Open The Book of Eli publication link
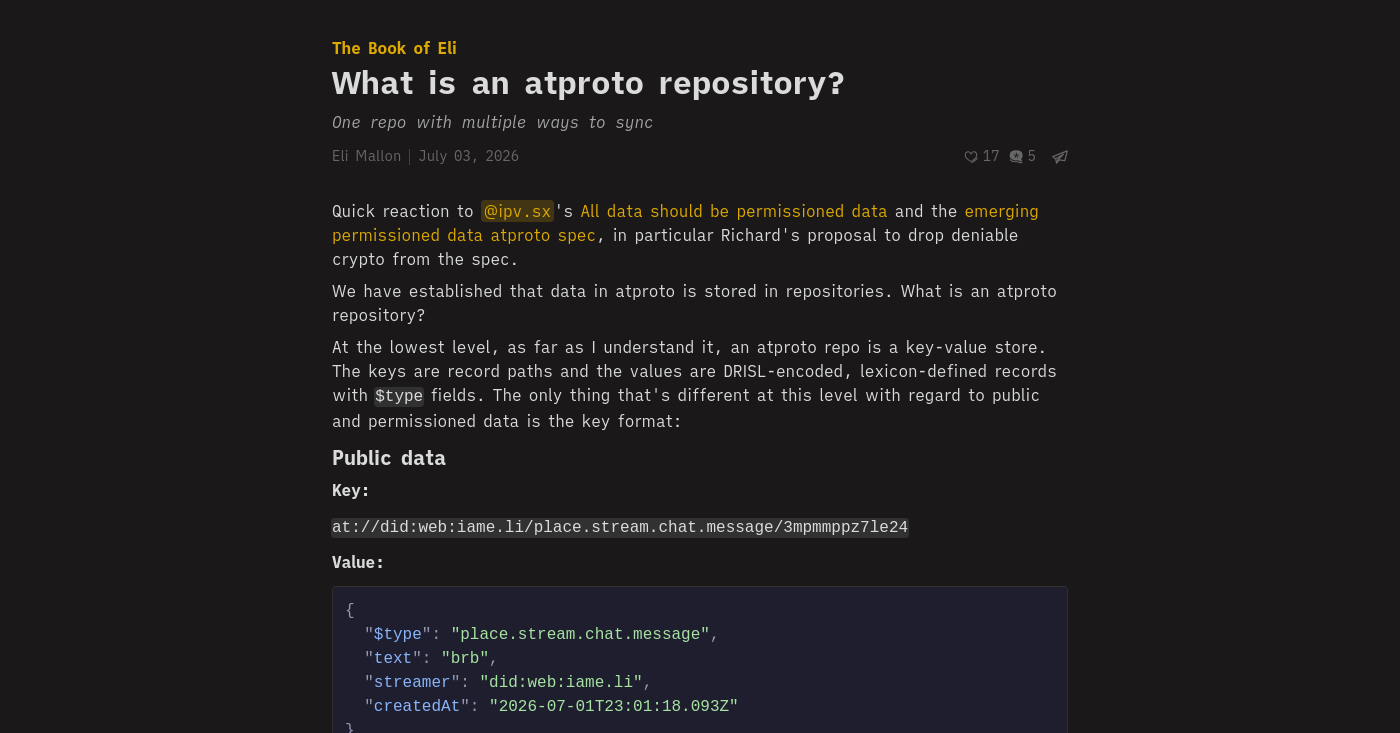Viewport: 1400px width, 733px height. pyautogui.click(x=394, y=48)
